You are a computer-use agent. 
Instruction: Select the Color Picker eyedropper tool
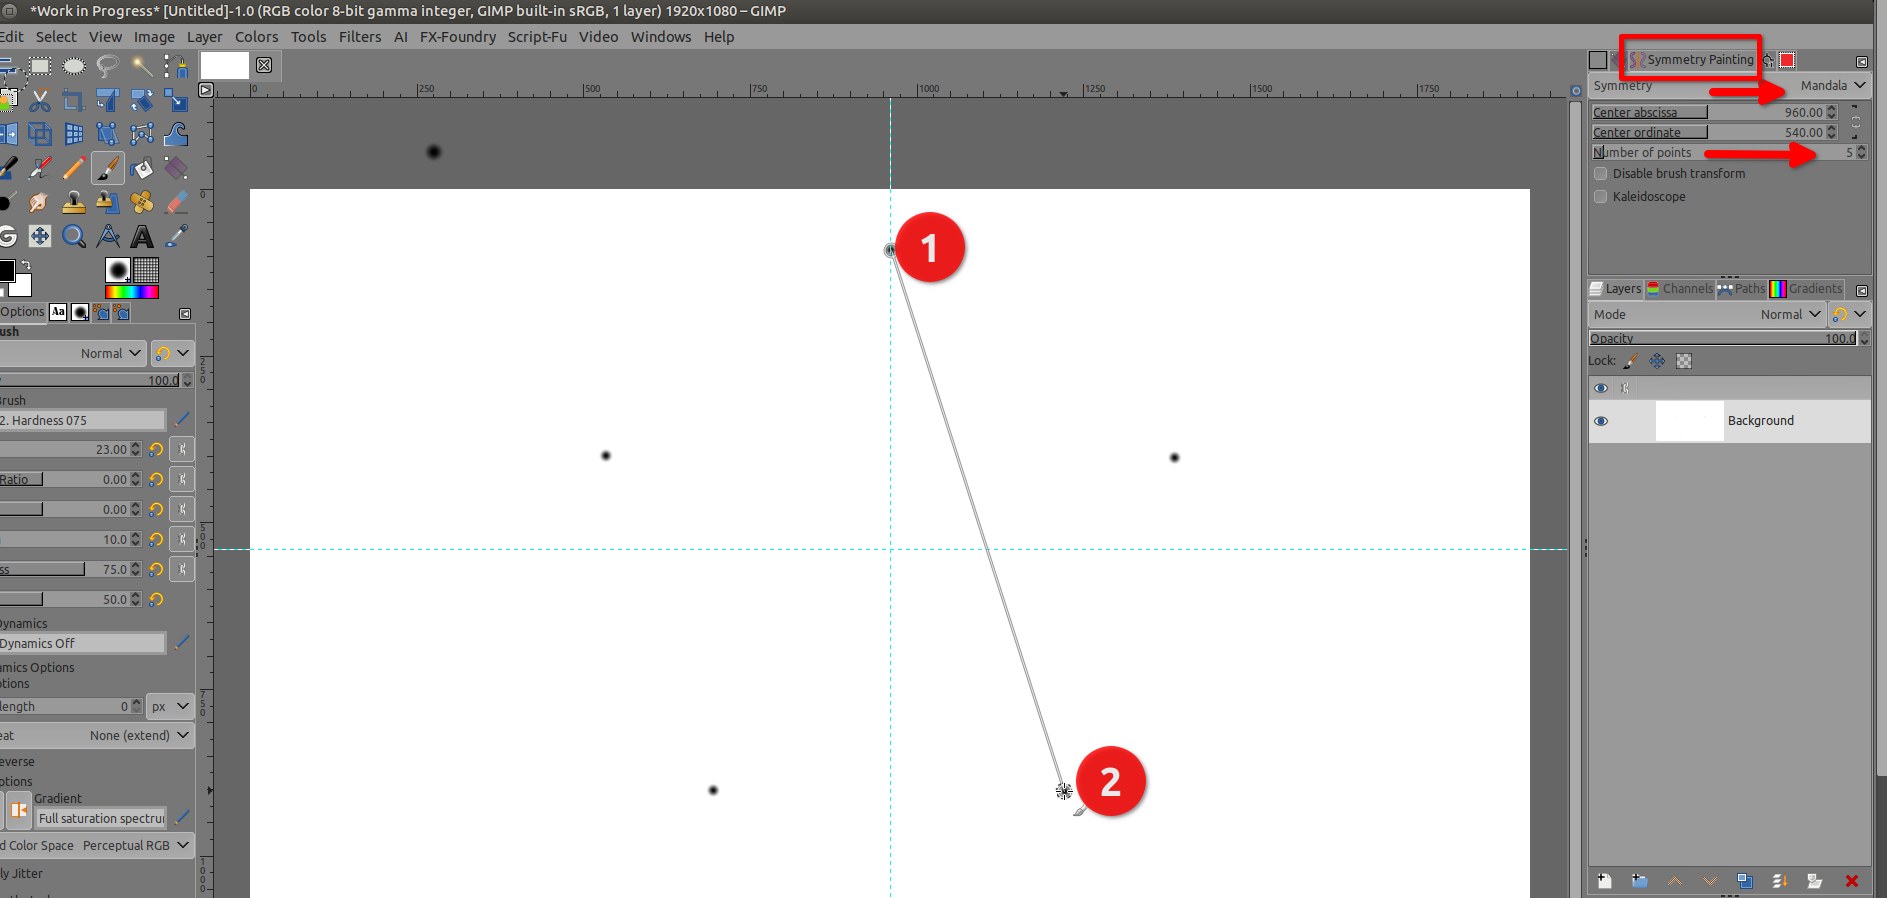pos(176,236)
